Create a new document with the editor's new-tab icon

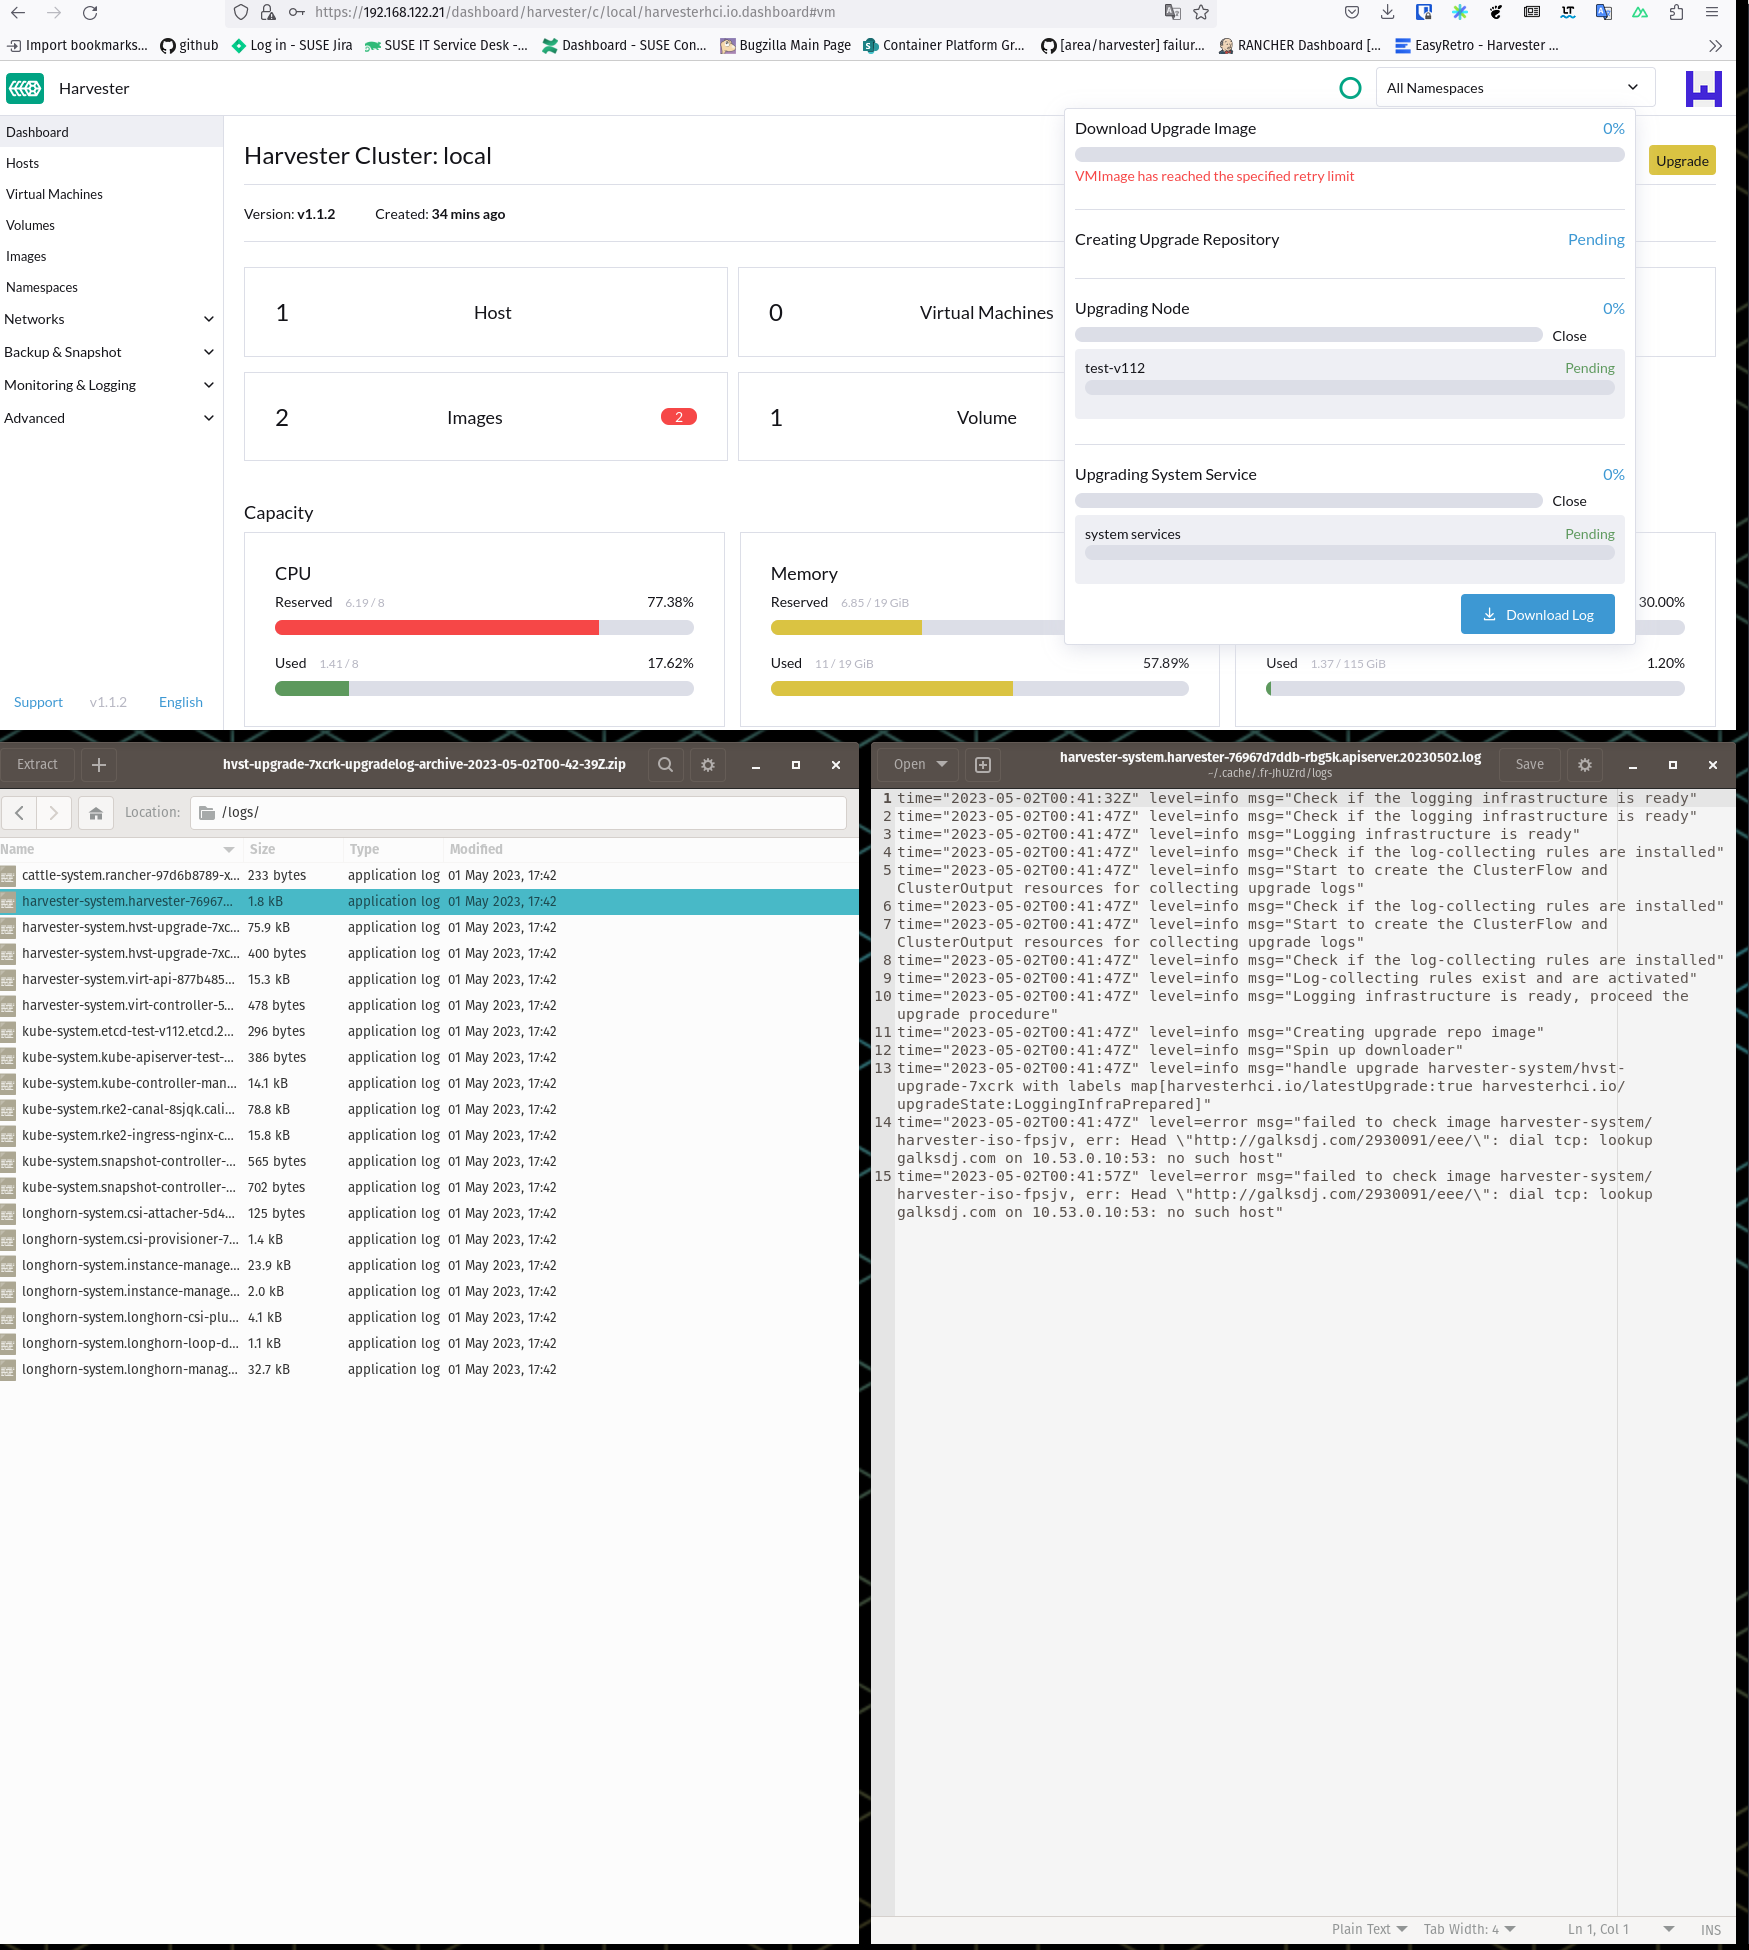(x=982, y=764)
